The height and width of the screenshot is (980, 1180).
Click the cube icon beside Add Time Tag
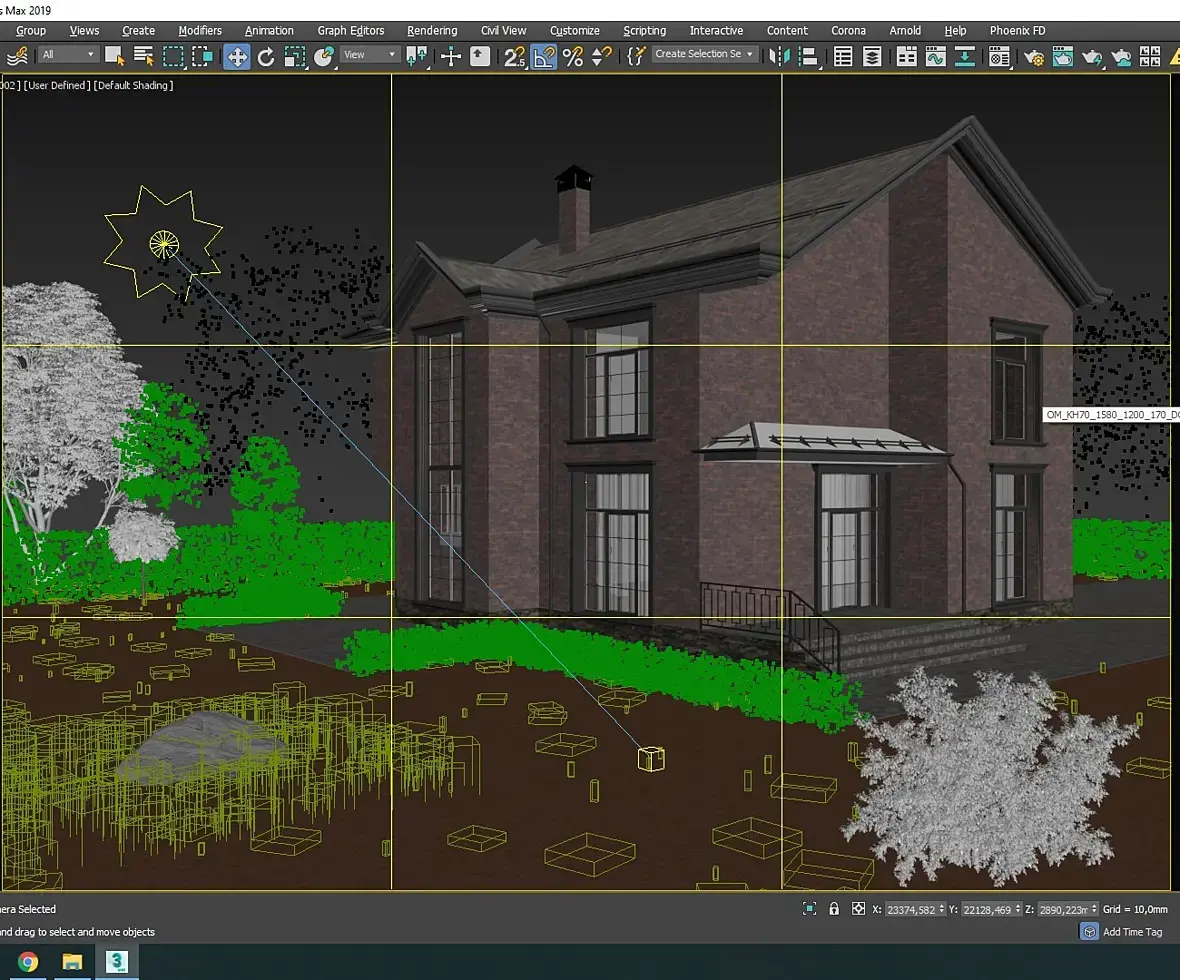(1089, 932)
